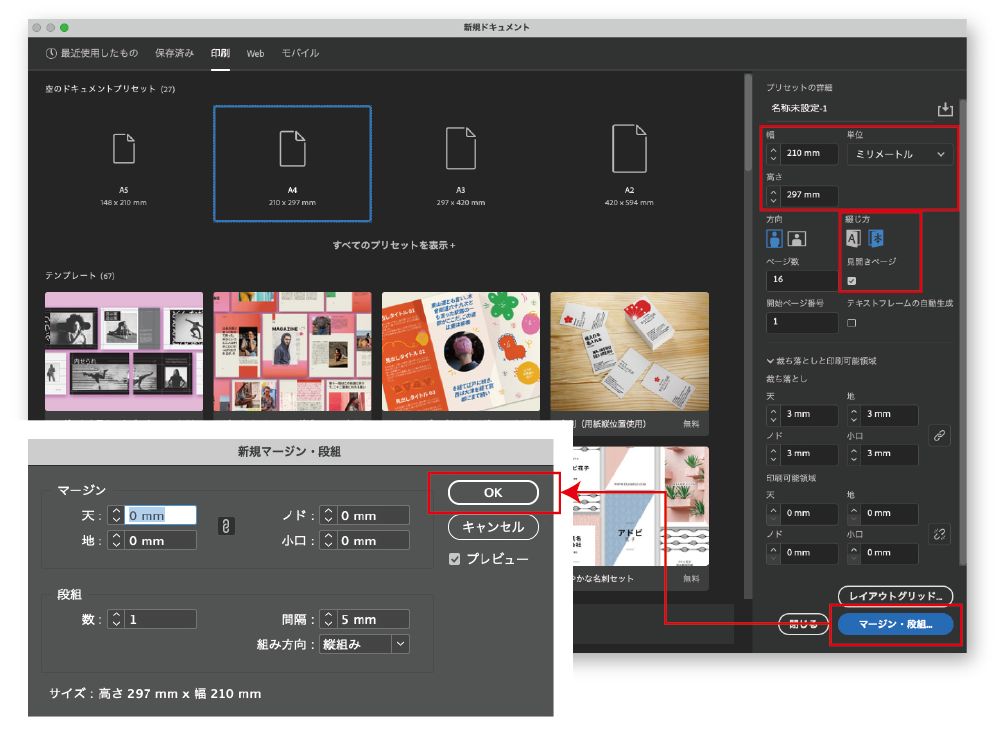Image resolution: width=1000 pixels, height=743 pixels.
Task: Click the ページ数 input field
Action: [802, 281]
